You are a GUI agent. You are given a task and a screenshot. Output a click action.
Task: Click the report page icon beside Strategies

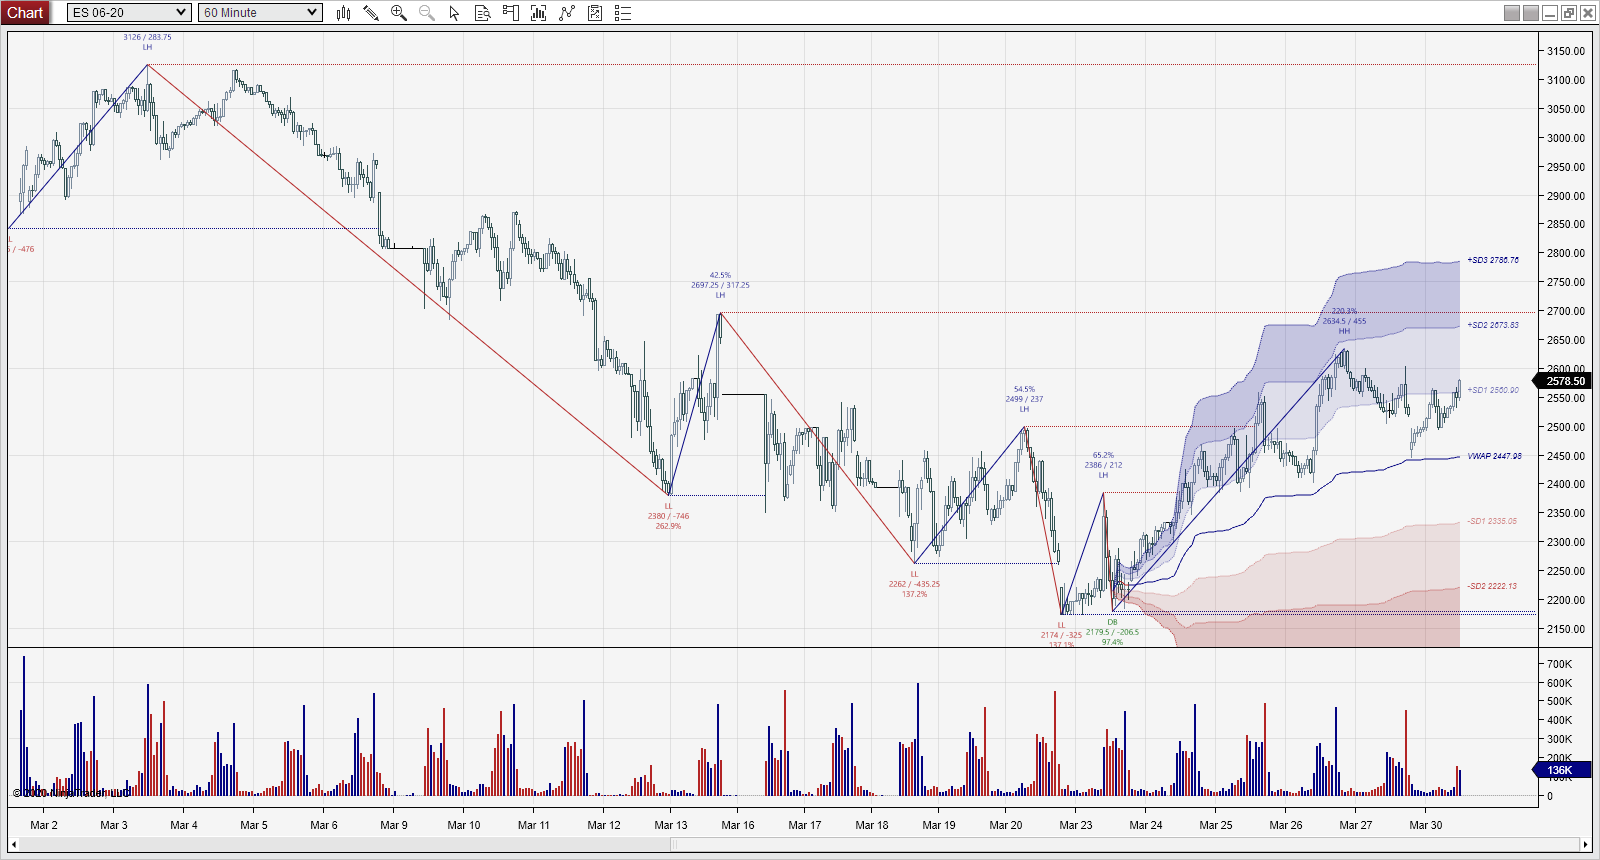[x=595, y=13]
